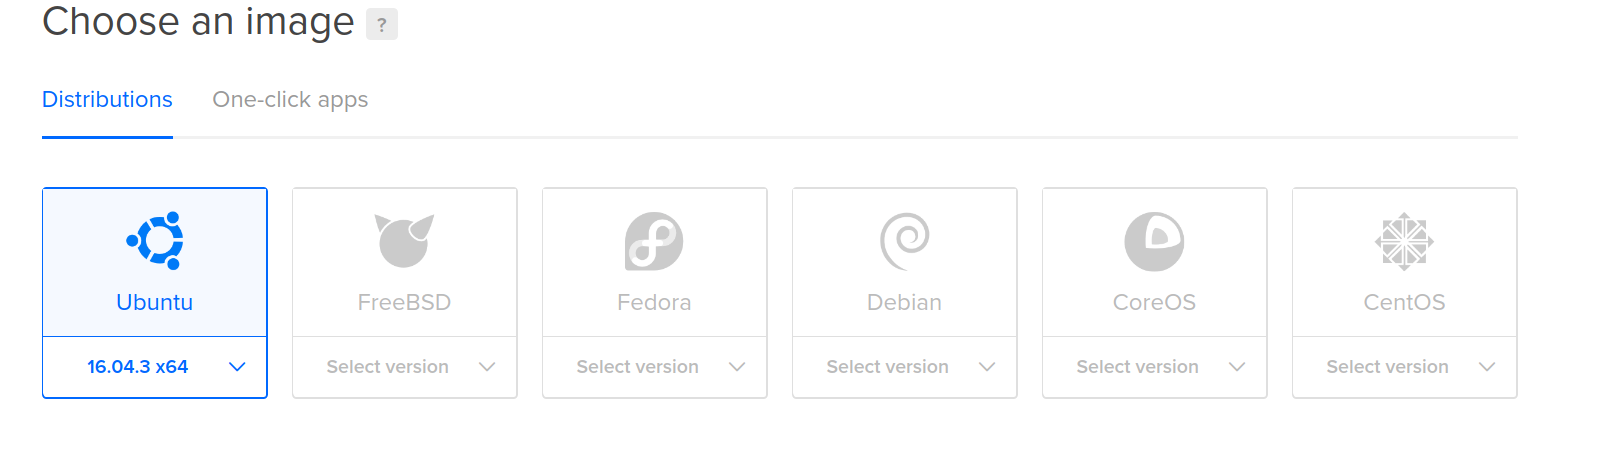Open the CoreOS Select version dropdown
This screenshot has width=1603, height=457.
1155,367
